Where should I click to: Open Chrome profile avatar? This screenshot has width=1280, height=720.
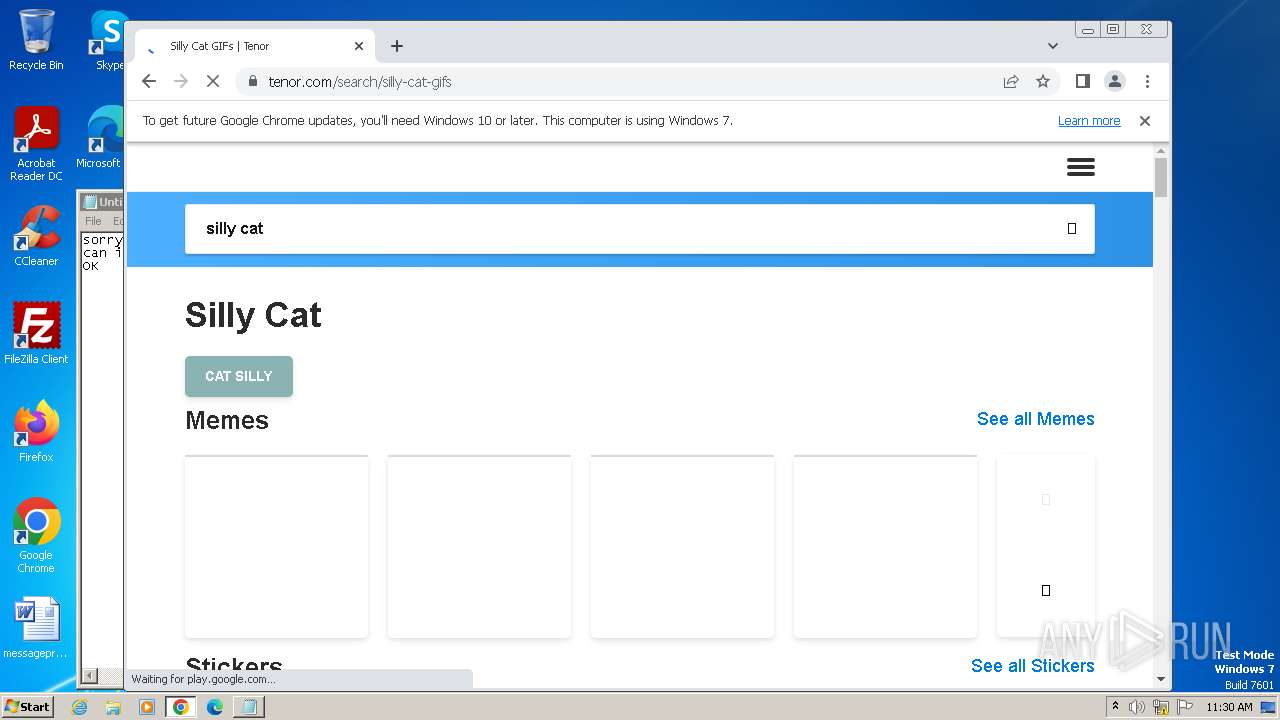tap(1115, 81)
